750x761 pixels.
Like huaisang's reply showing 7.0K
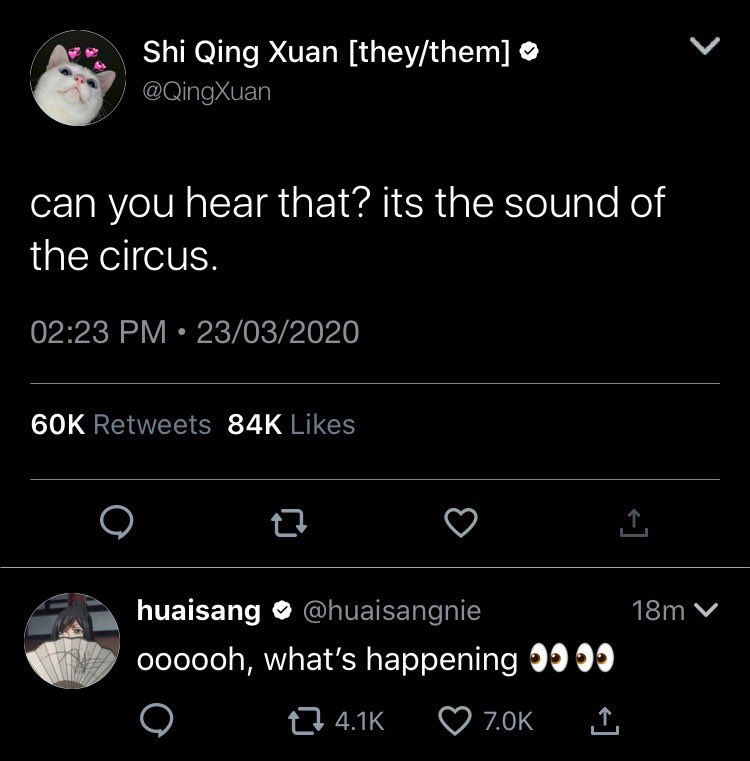pos(485,721)
